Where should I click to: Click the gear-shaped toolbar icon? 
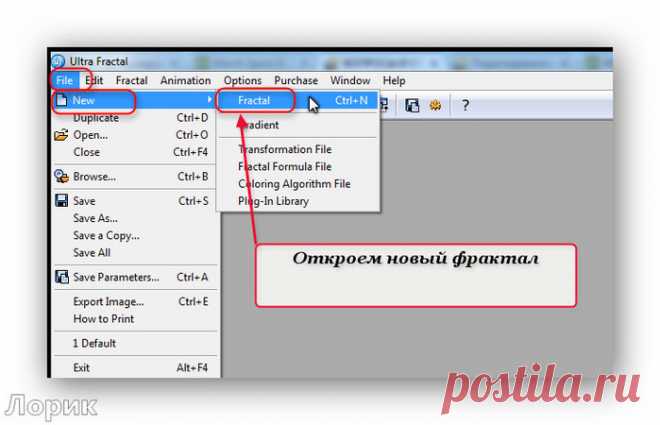click(435, 105)
